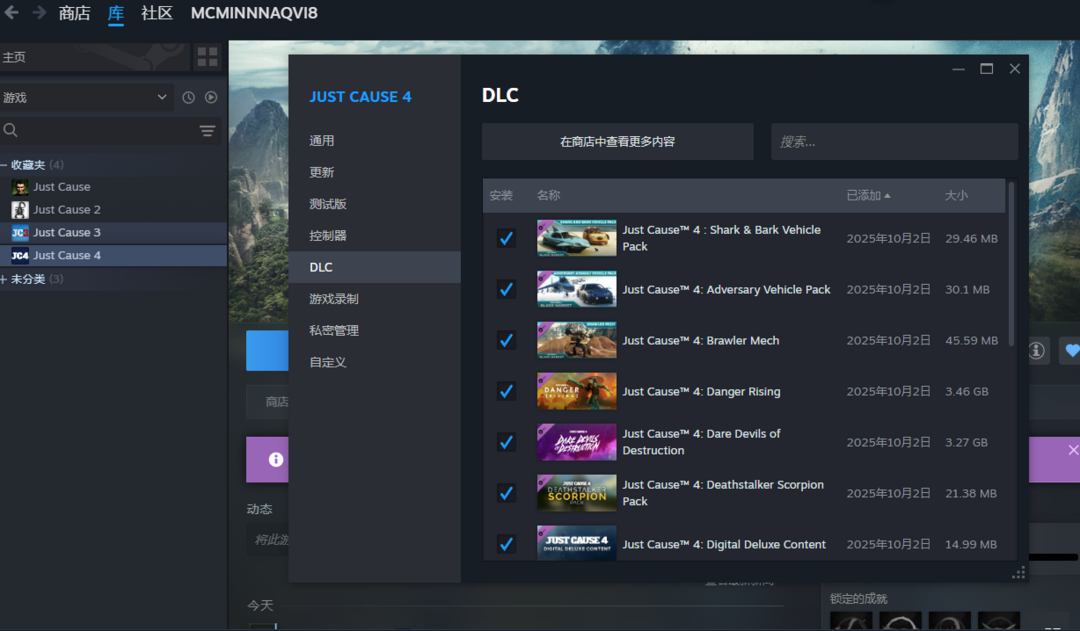1080x631 pixels.
Task: Switch to the 更新 settings tab
Action: tap(322, 172)
